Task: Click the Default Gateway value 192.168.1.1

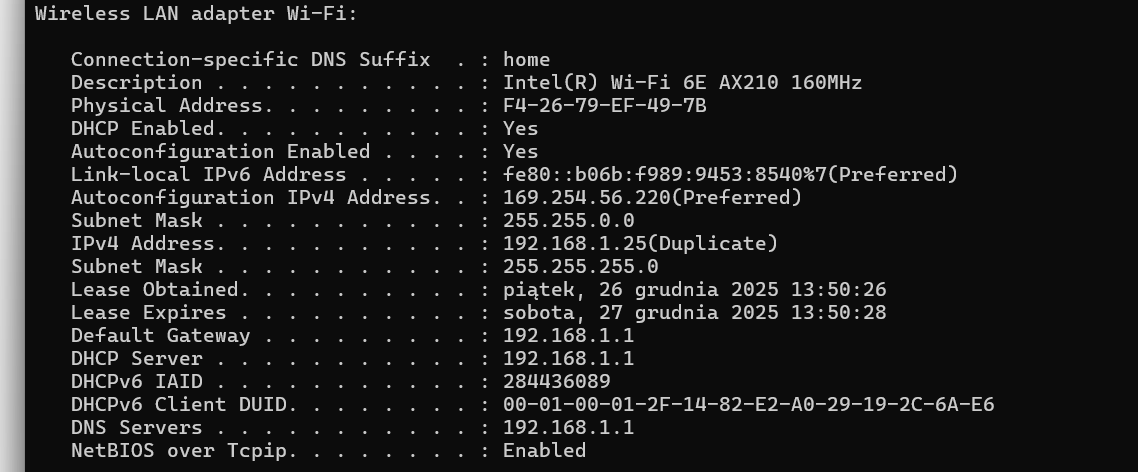Action: click(568, 335)
